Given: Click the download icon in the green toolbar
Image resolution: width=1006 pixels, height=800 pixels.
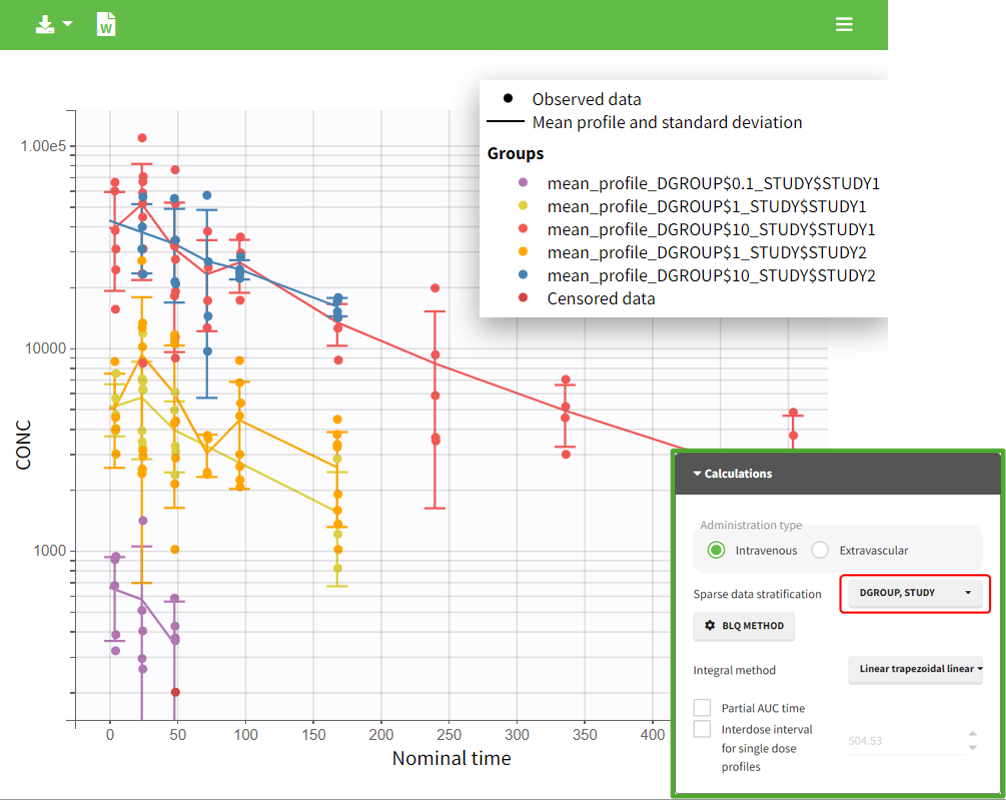Looking at the screenshot, I should click(x=45, y=25).
